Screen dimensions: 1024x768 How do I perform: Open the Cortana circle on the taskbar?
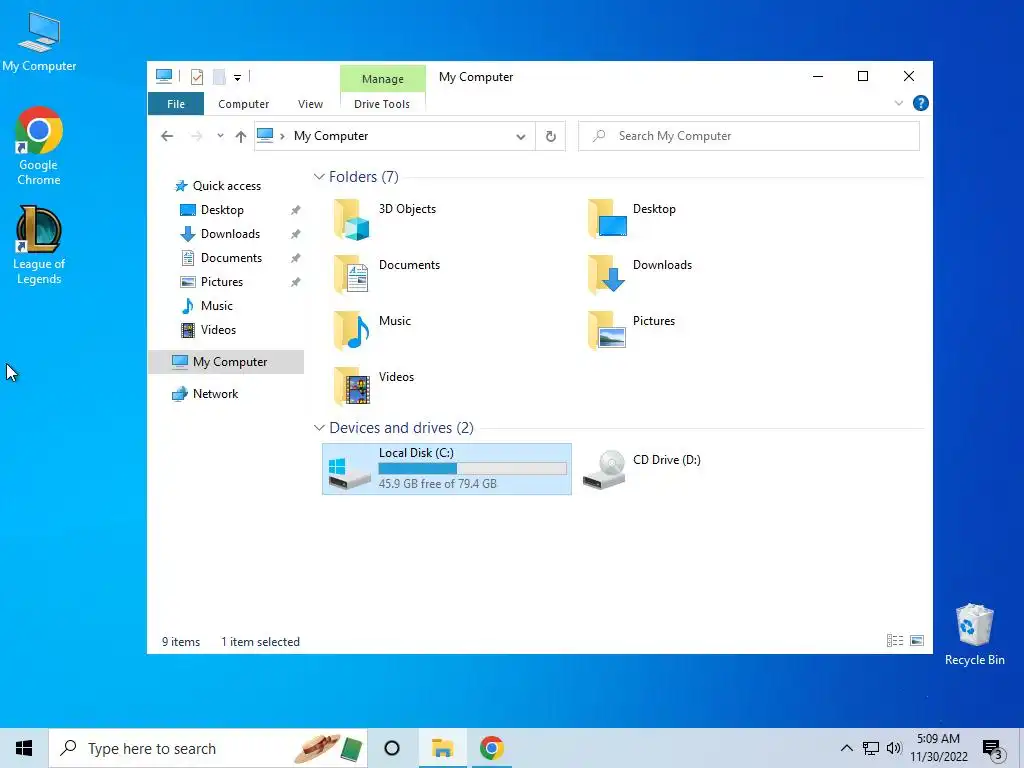pyautogui.click(x=392, y=748)
